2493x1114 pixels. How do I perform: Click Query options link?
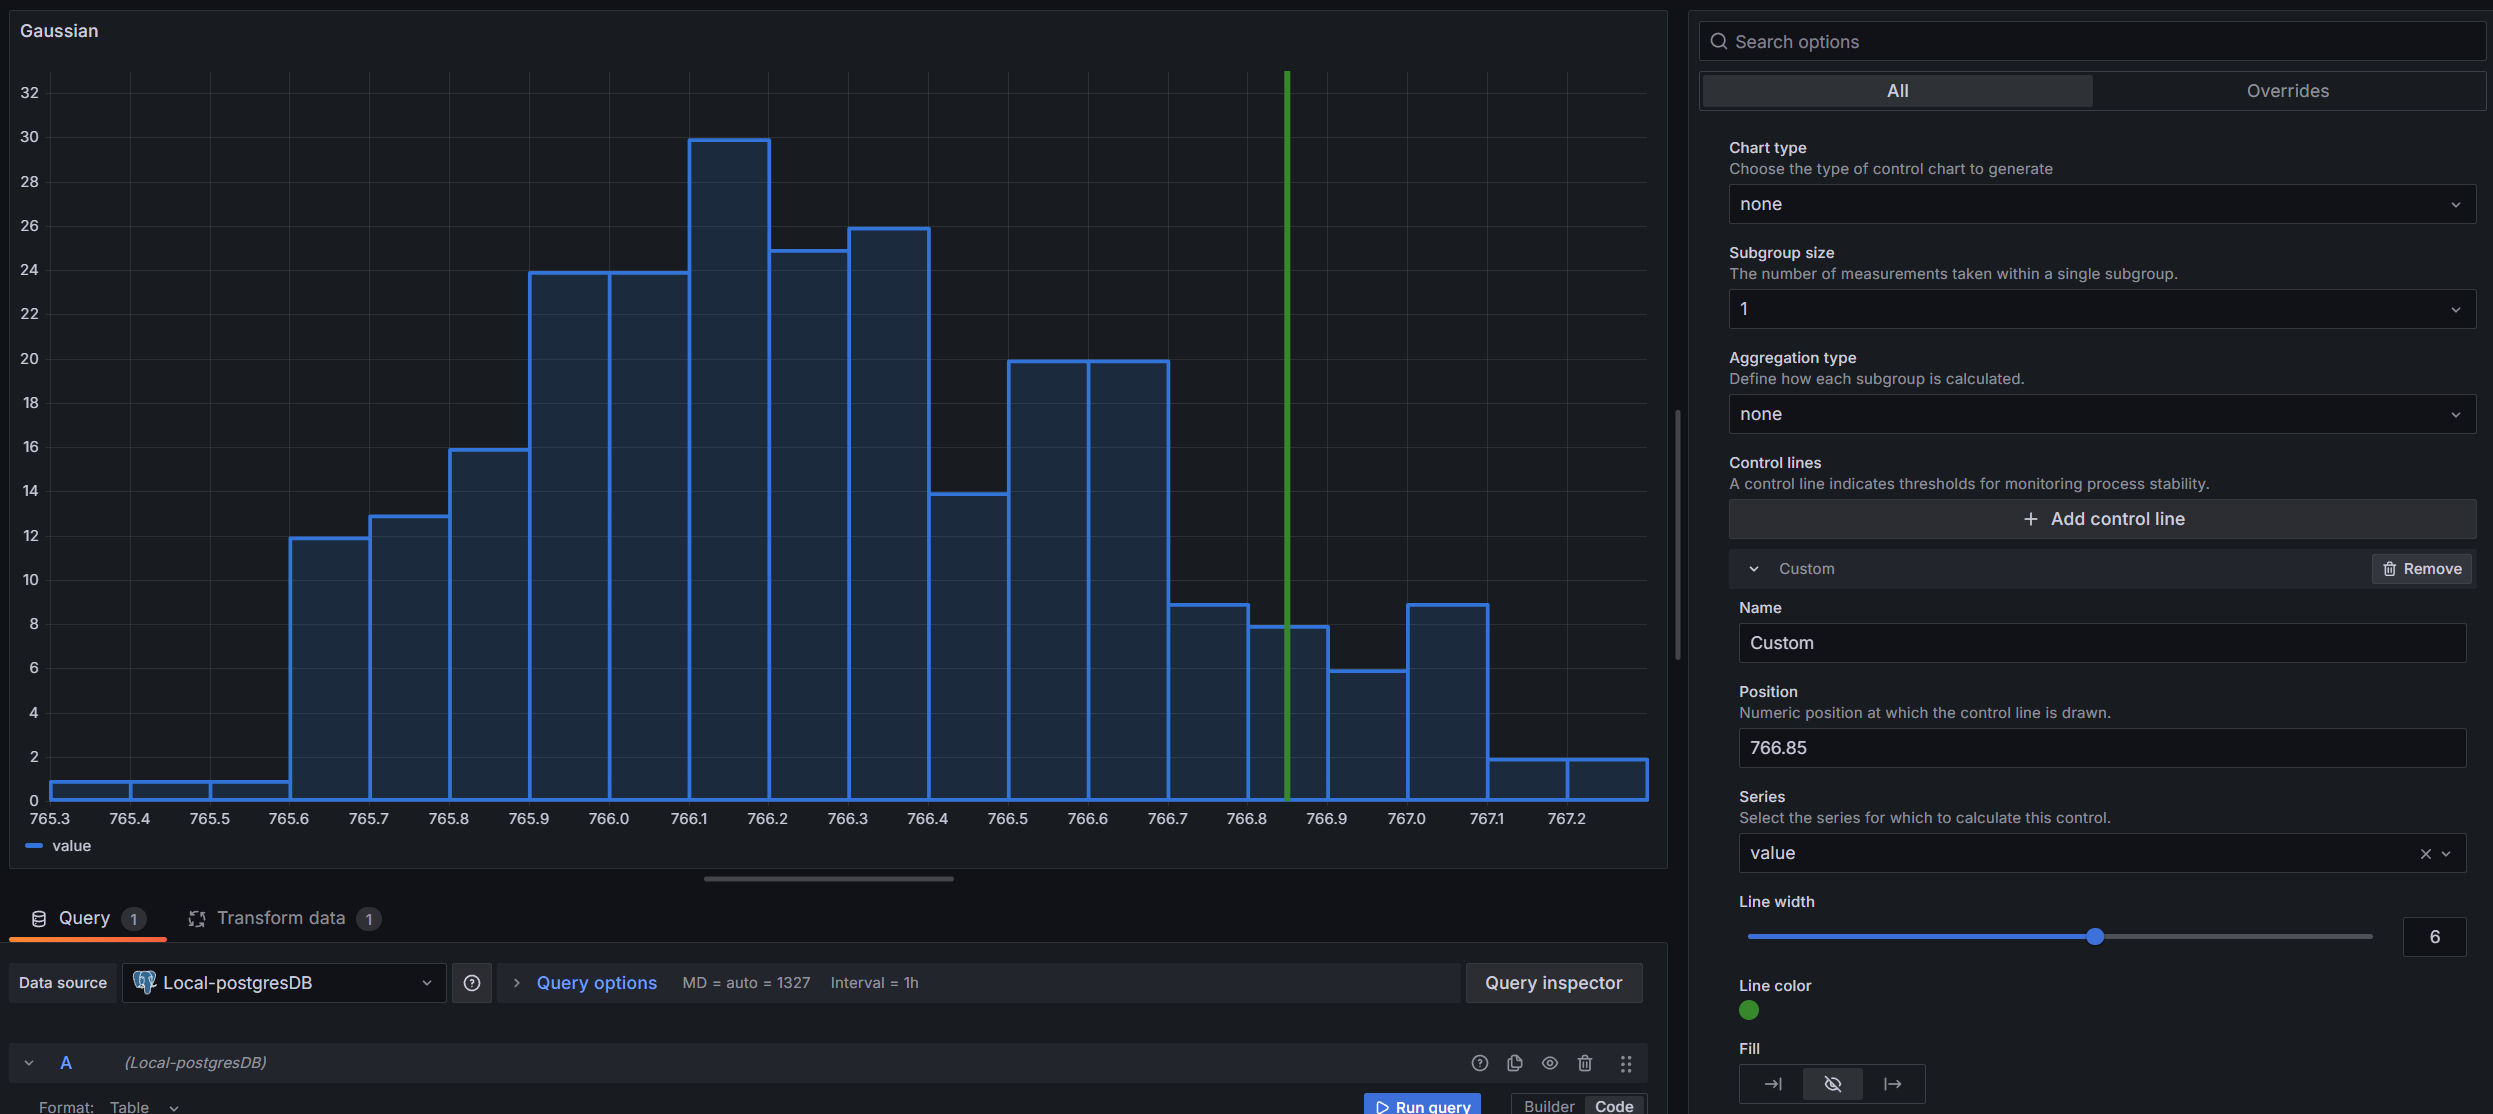[x=597, y=983]
